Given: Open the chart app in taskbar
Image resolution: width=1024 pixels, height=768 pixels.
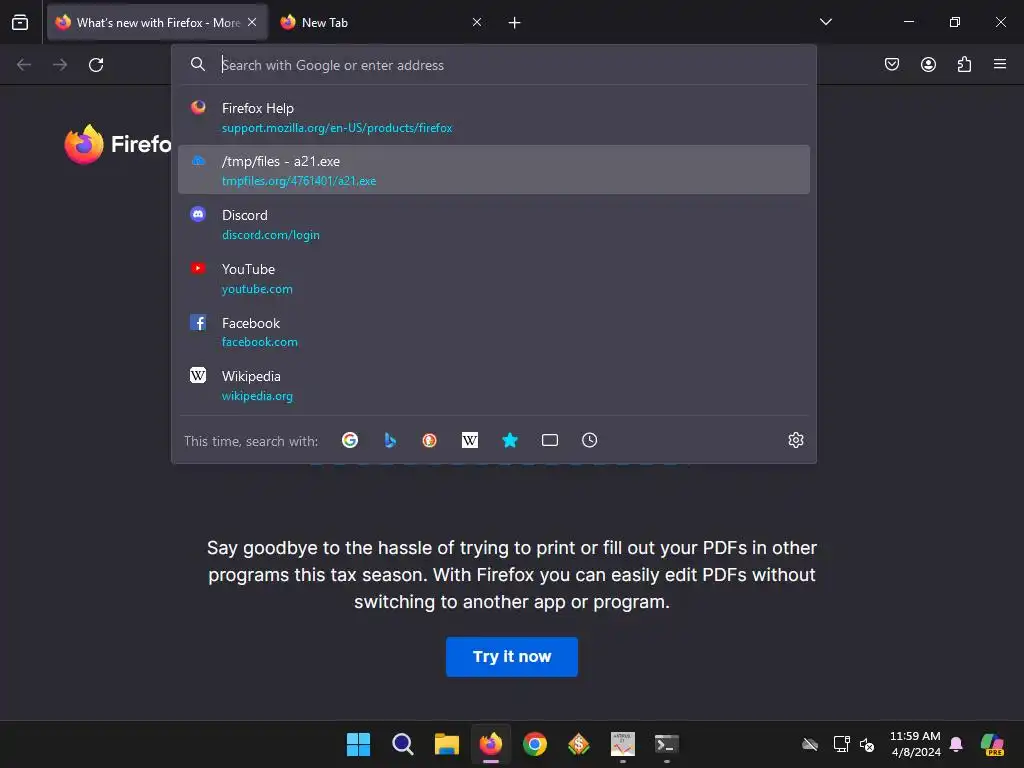Looking at the screenshot, I should (x=623, y=744).
